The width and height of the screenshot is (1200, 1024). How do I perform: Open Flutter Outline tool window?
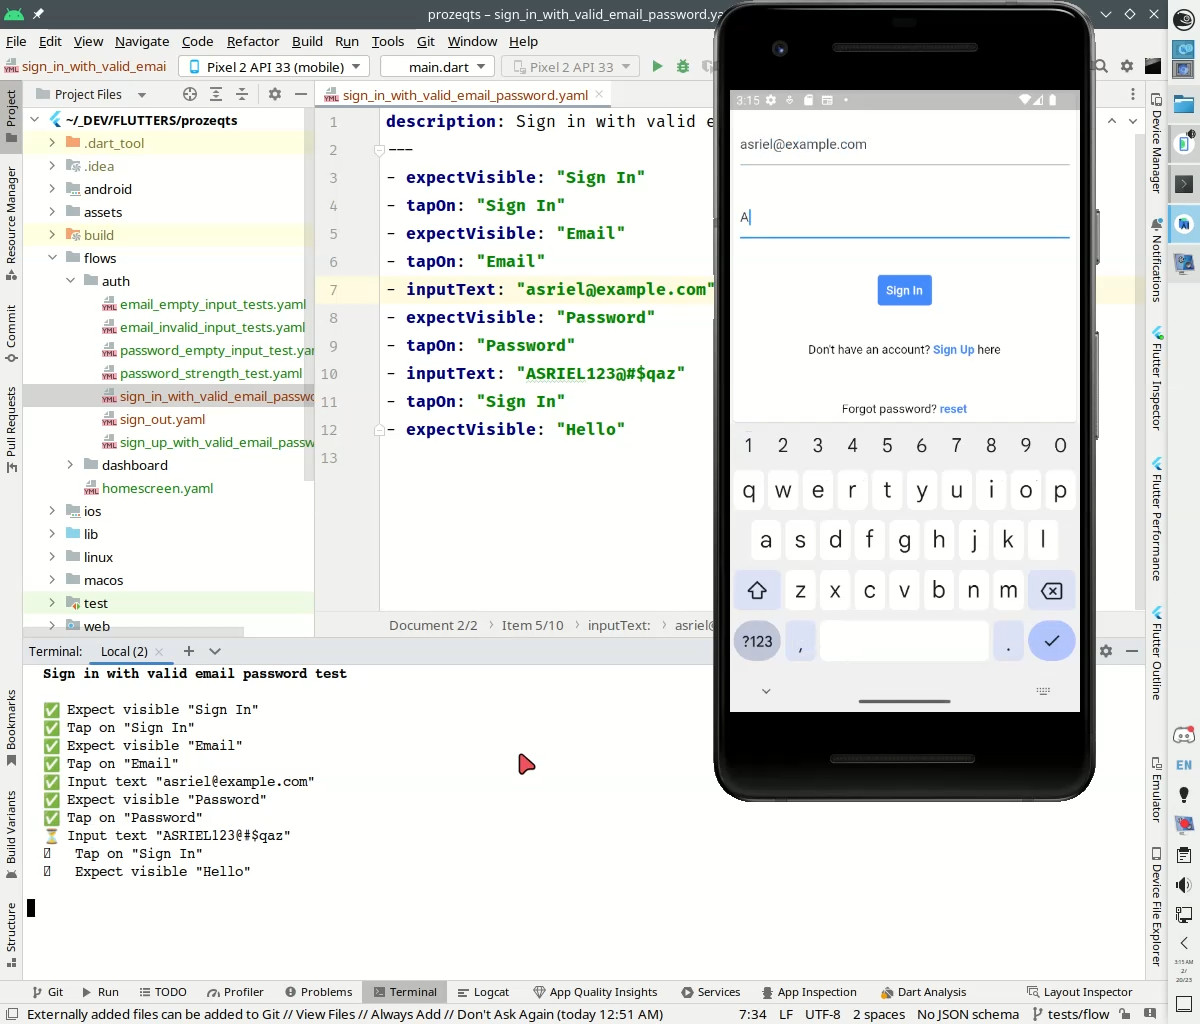tap(1157, 653)
